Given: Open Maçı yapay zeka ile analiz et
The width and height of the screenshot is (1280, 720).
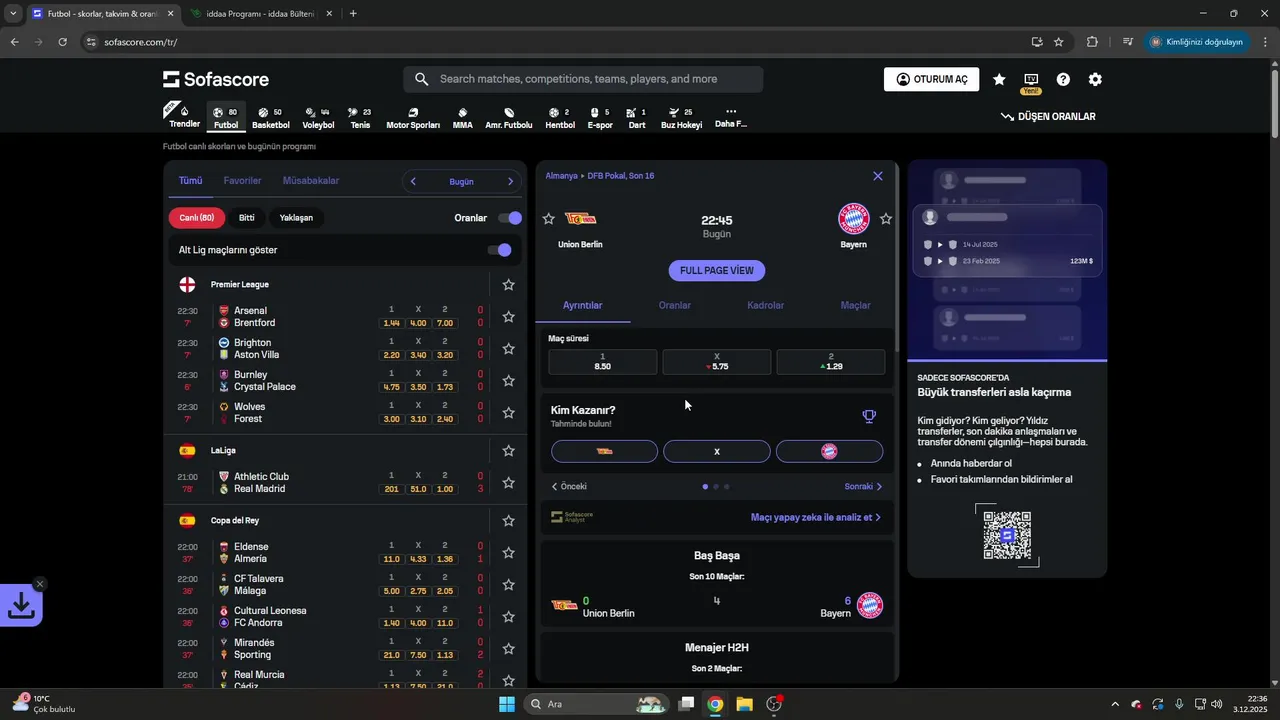Looking at the screenshot, I should tap(816, 517).
